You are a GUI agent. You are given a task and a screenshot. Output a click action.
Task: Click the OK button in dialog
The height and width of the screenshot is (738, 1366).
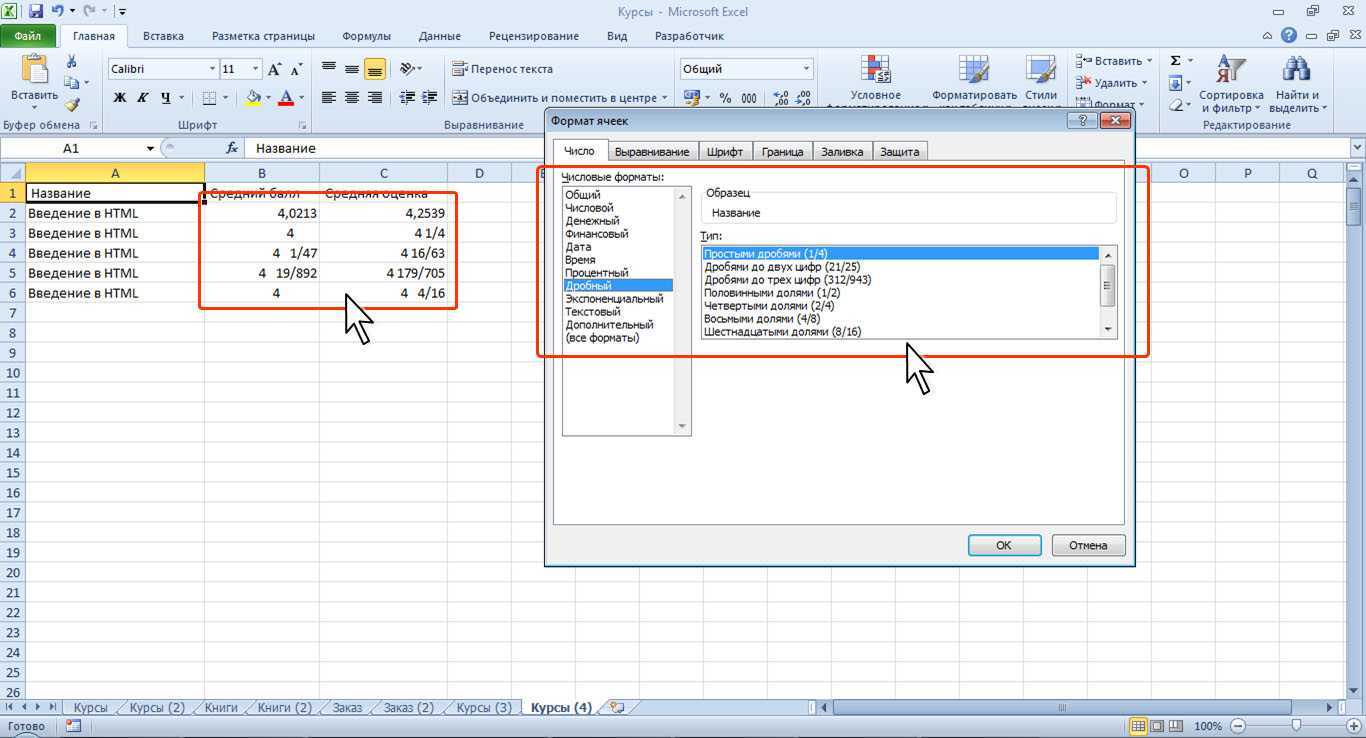pyautogui.click(x=1004, y=545)
